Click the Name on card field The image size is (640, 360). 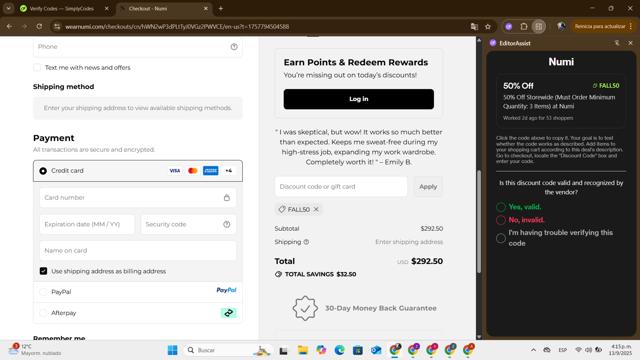(x=138, y=251)
